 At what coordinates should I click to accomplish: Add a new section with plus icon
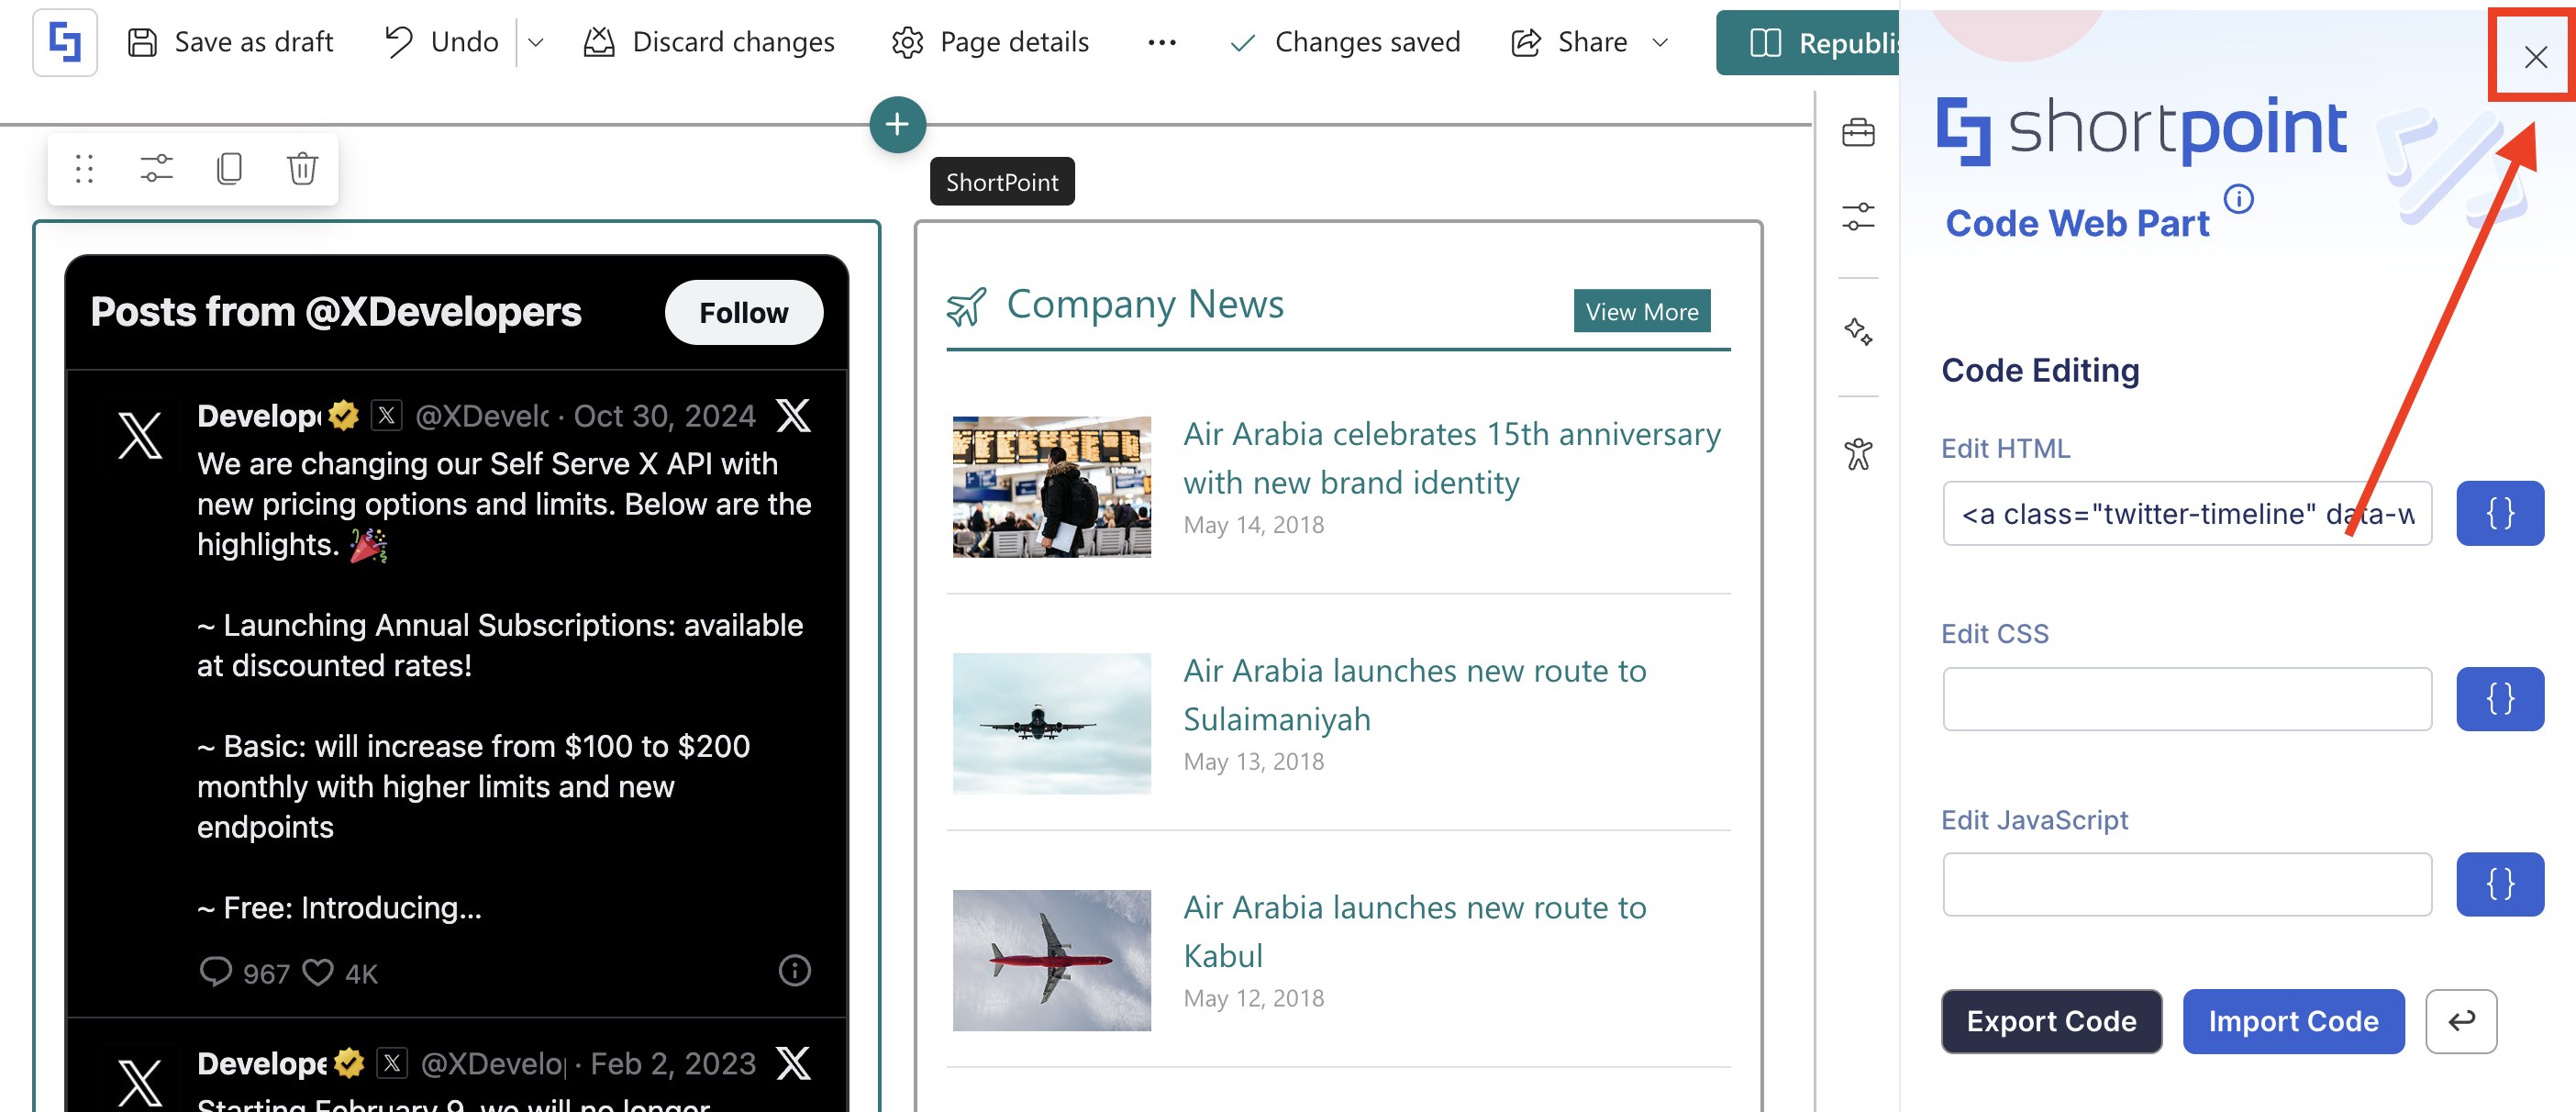(x=897, y=125)
